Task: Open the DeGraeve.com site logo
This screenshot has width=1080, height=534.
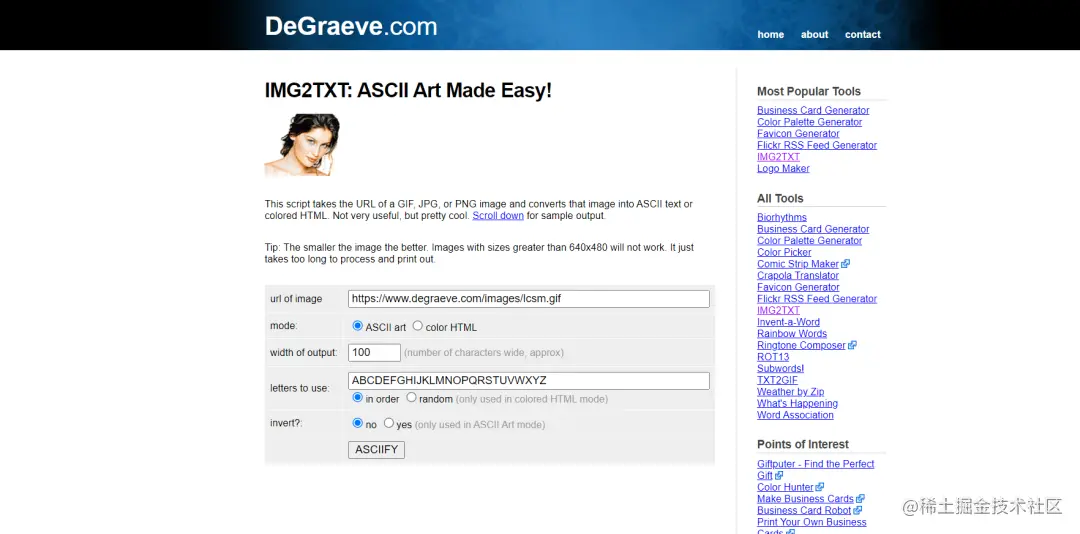Action: [351, 26]
